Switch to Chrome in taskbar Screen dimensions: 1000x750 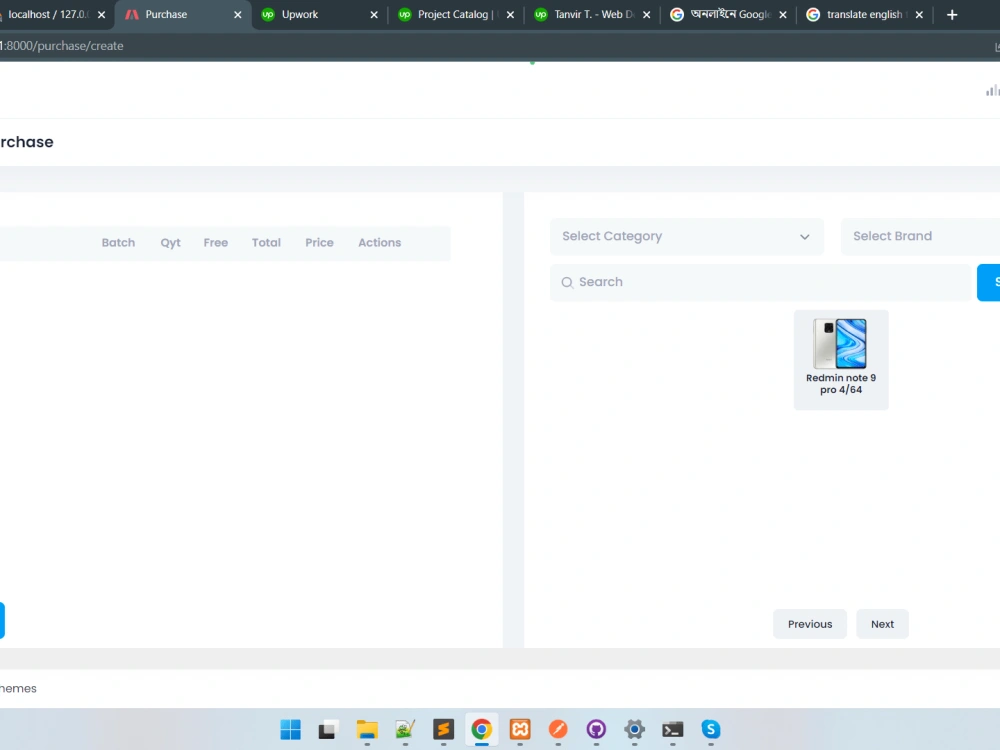point(482,729)
